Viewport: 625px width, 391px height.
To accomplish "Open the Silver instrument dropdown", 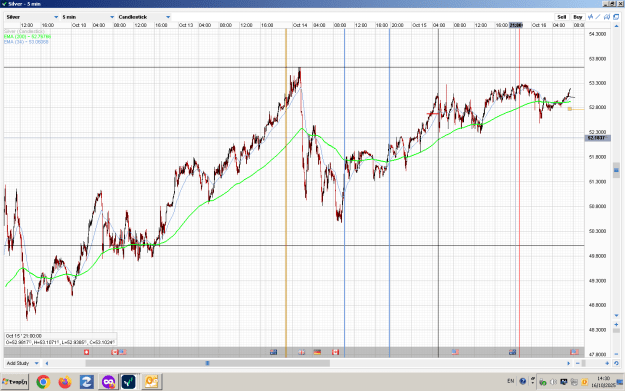I will coord(32,17).
